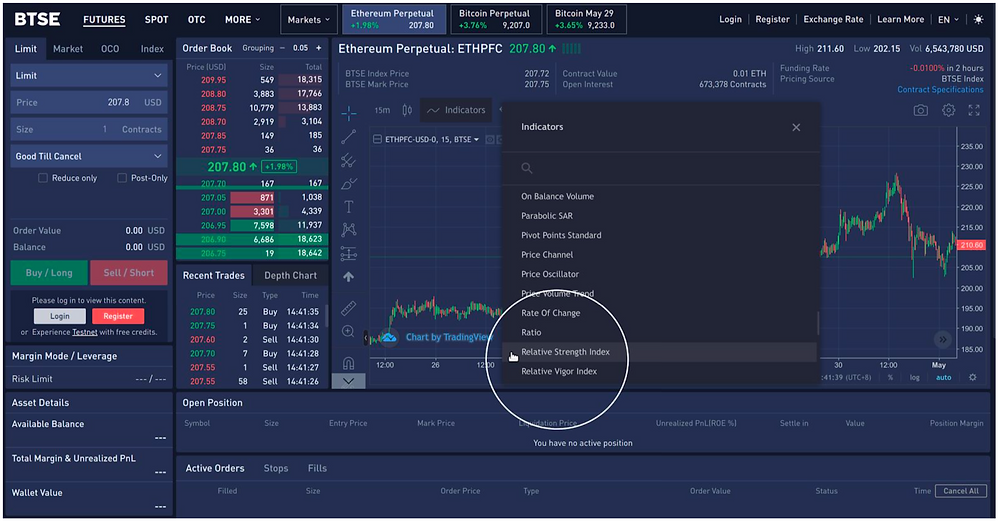Viewport: 1000px width, 521px height.
Task: Open the Markets dropdown
Action: coord(309,20)
